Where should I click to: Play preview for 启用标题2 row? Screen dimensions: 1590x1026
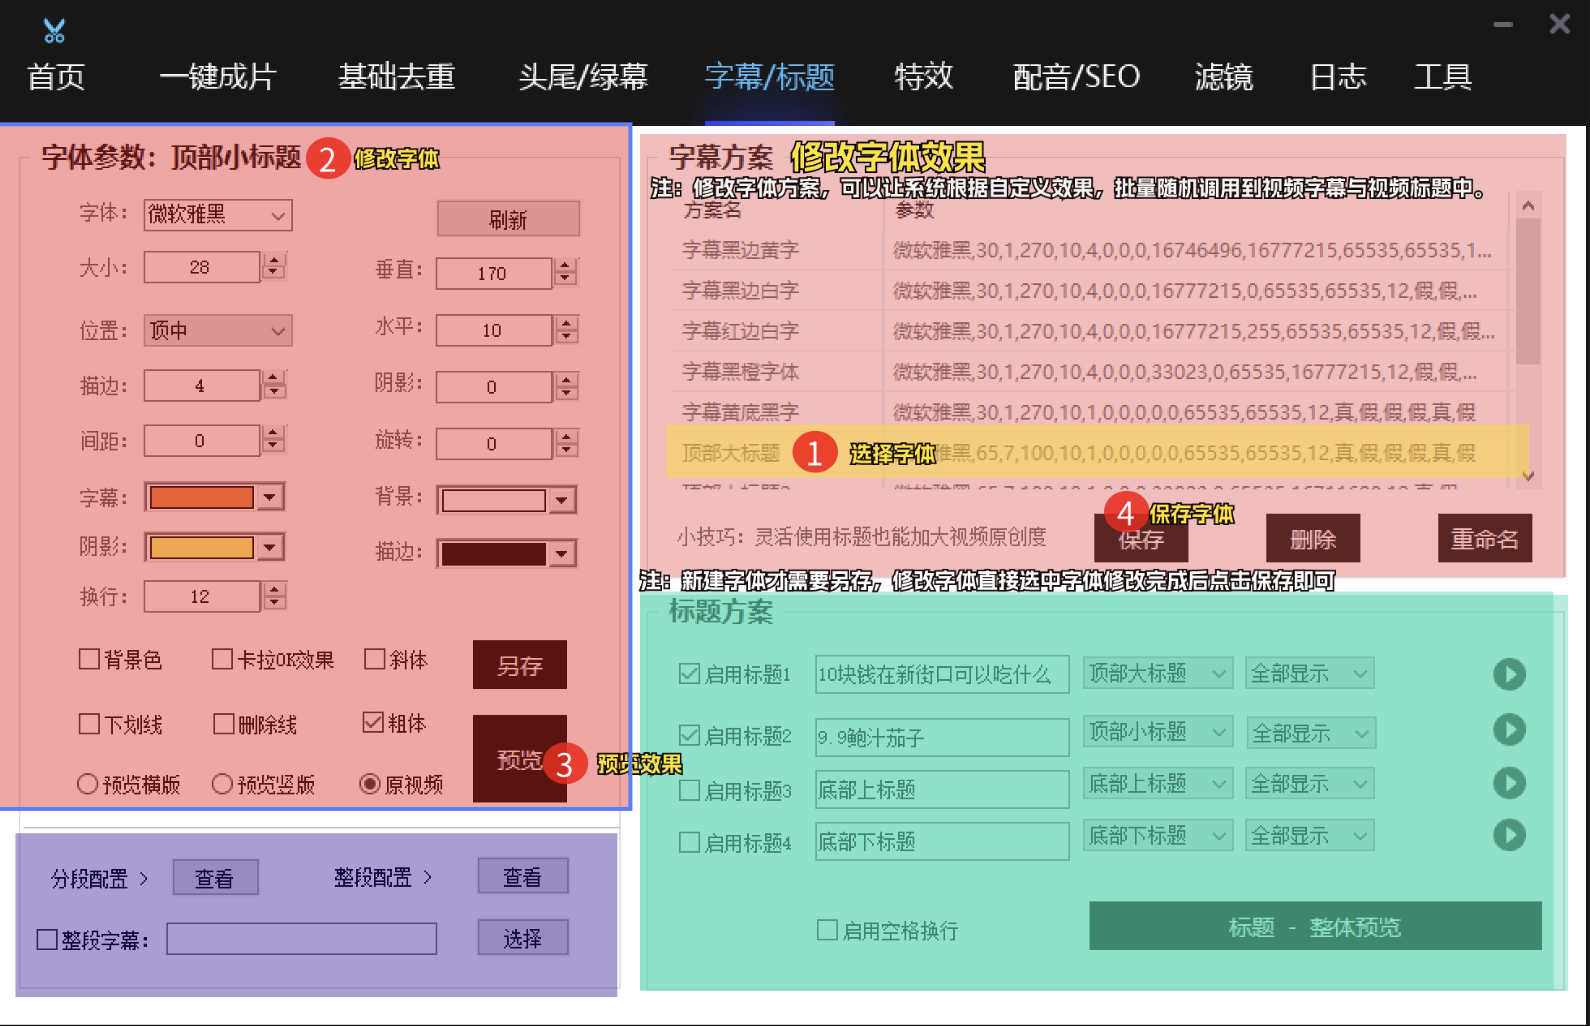pyautogui.click(x=1509, y=729)
